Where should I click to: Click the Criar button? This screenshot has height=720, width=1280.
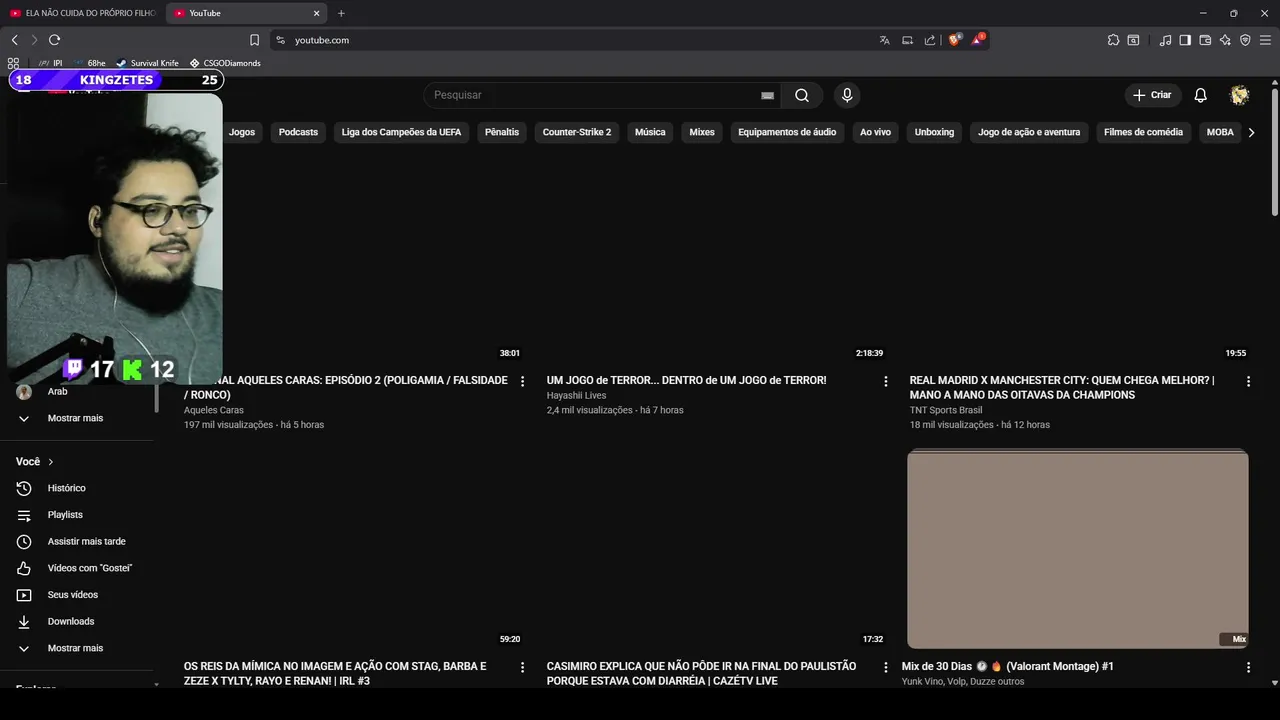click(1153, 95)
